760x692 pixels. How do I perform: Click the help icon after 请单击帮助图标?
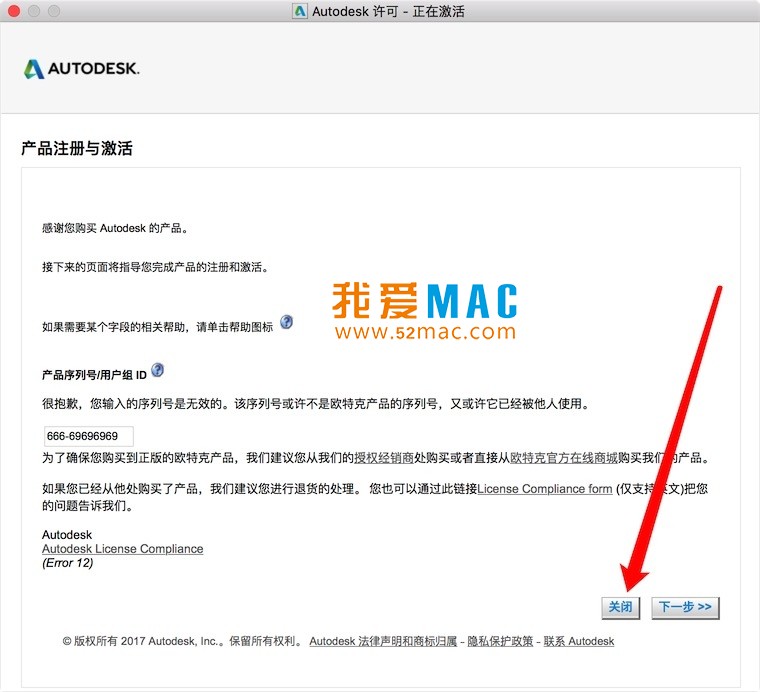pyautogui.click(x=286, y=322)
